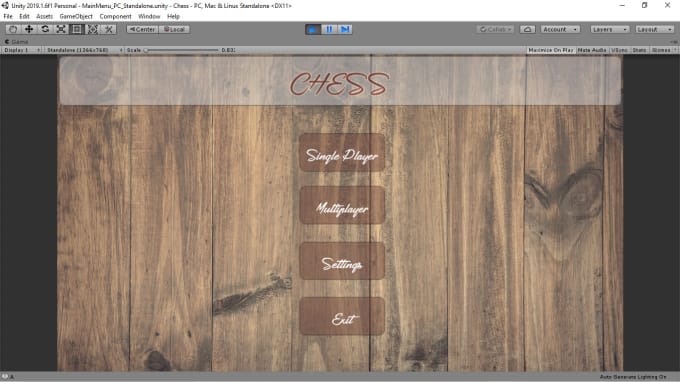The height and width of the screenshot is (382, 680).
Task: Select the combined Transform tool
Action: point(92,29)
